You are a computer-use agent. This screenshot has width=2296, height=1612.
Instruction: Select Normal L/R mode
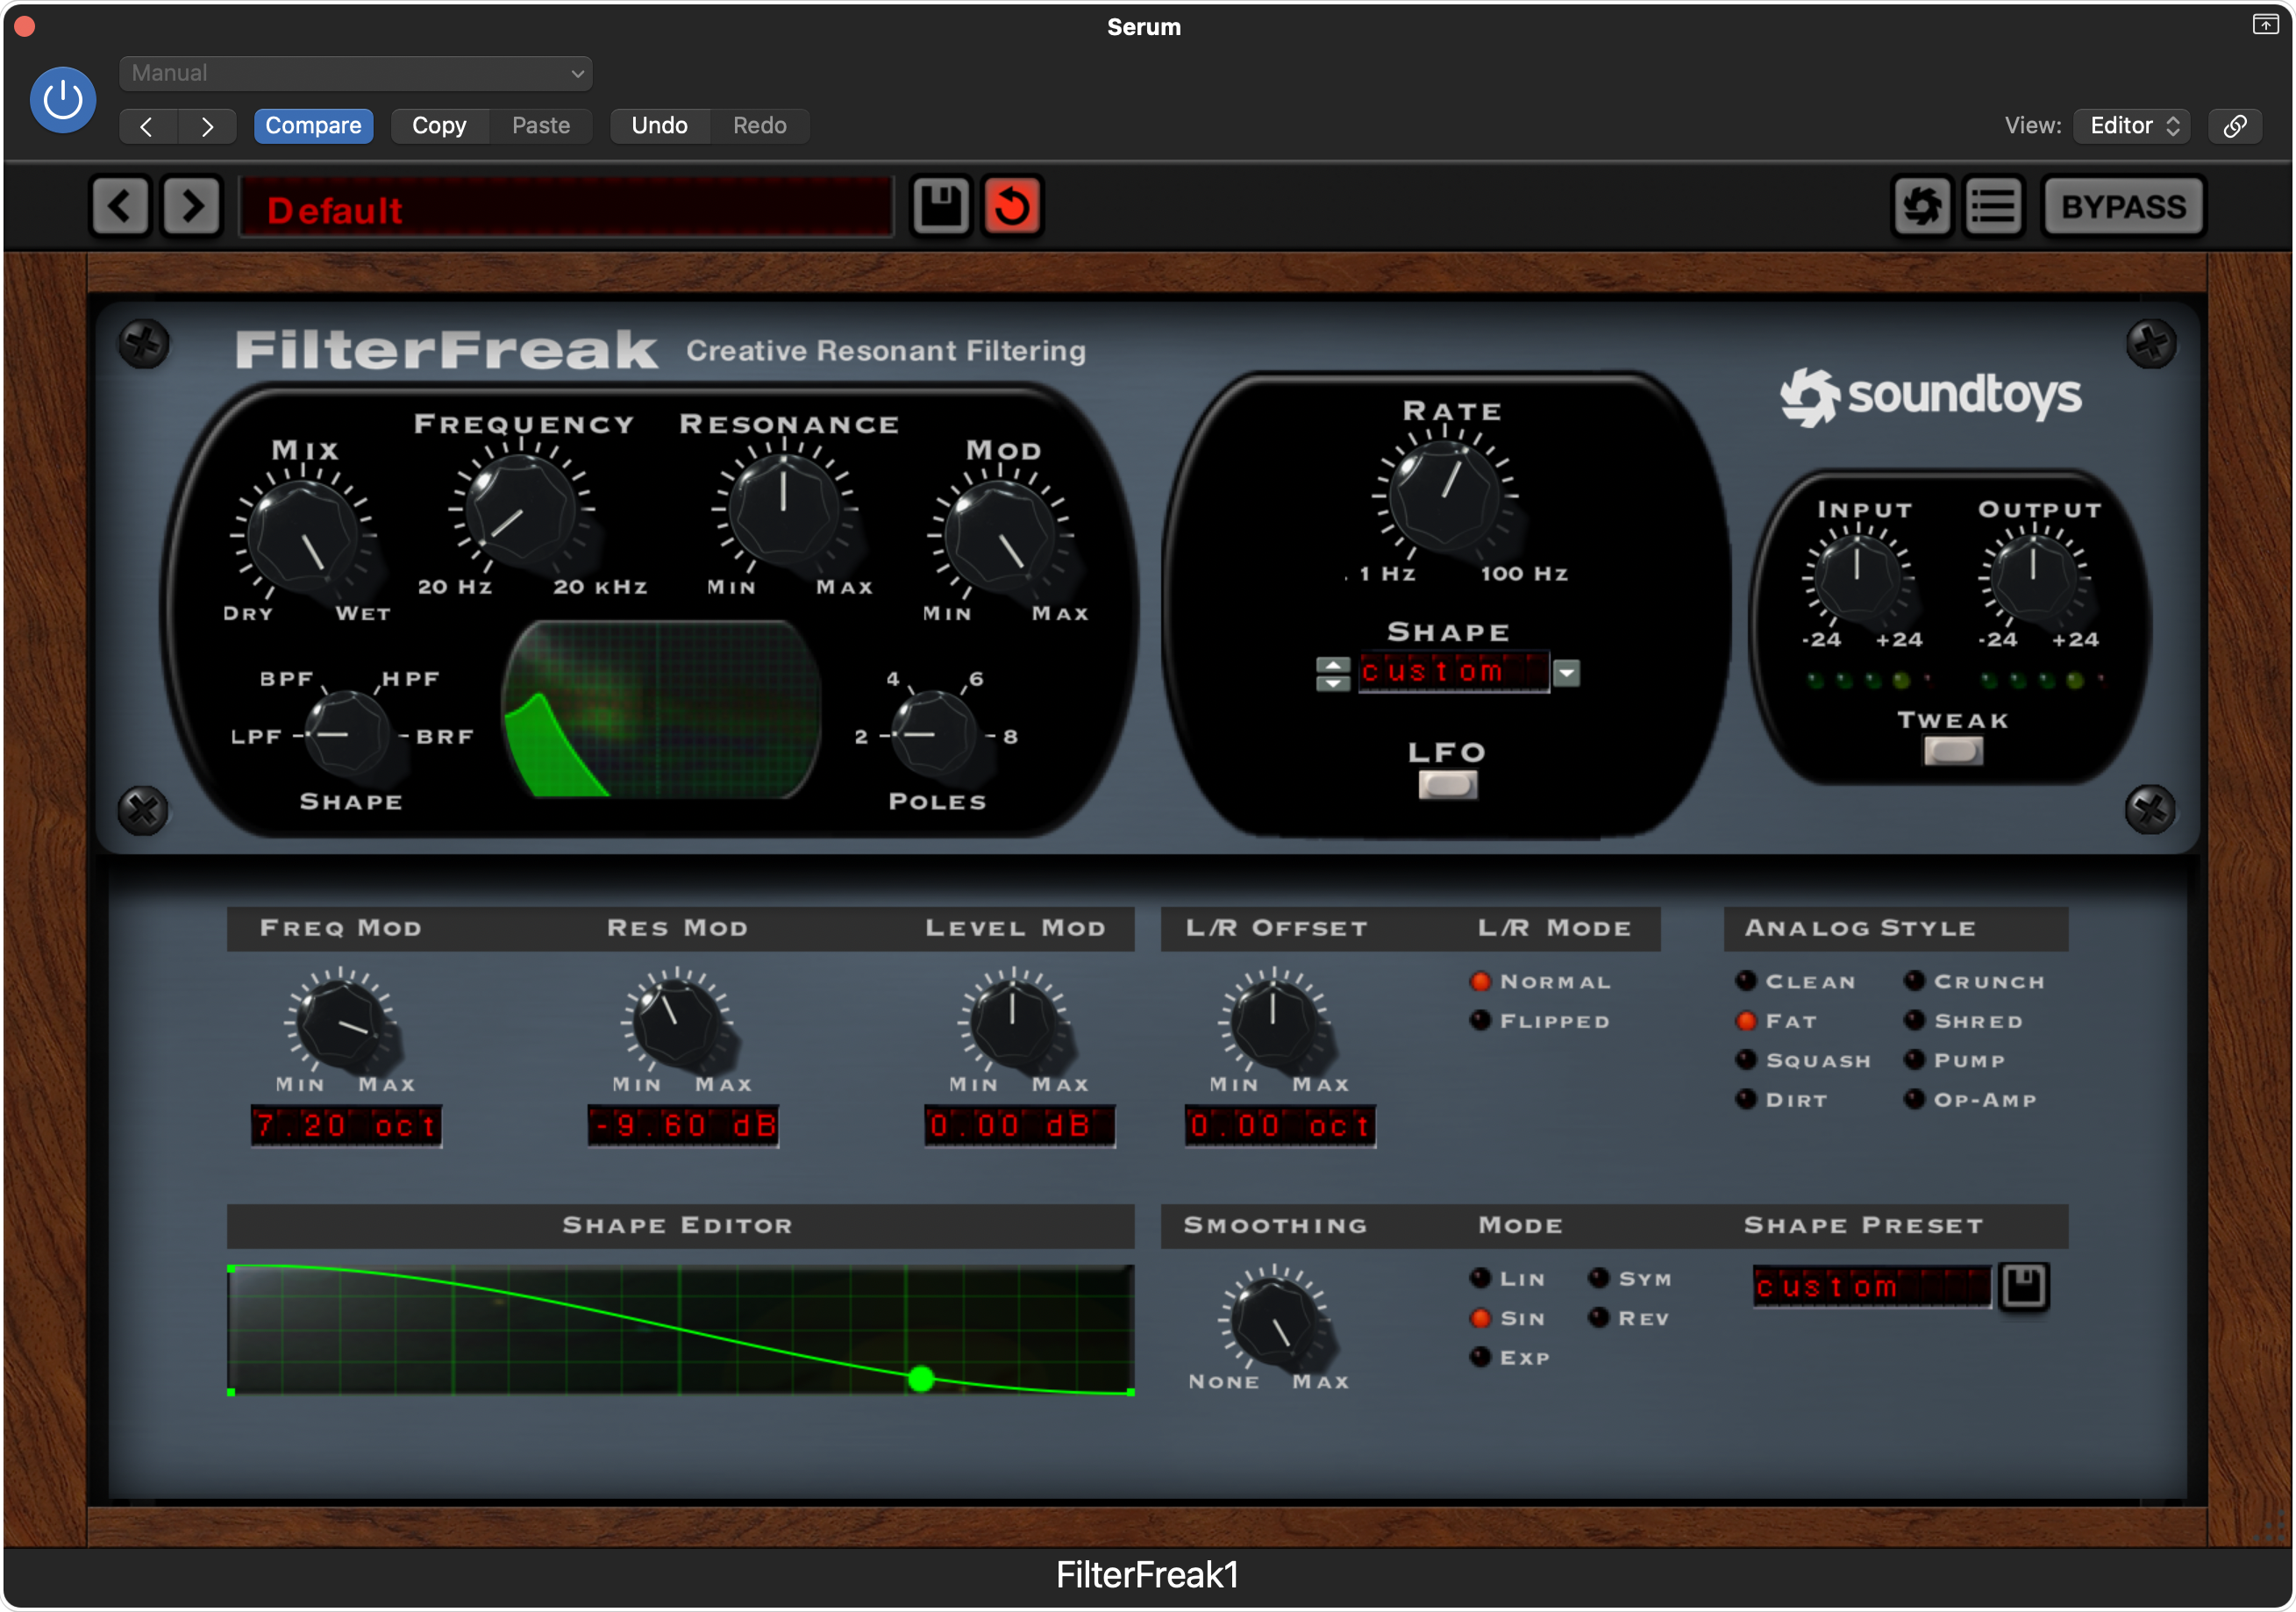coord(1480,982)
